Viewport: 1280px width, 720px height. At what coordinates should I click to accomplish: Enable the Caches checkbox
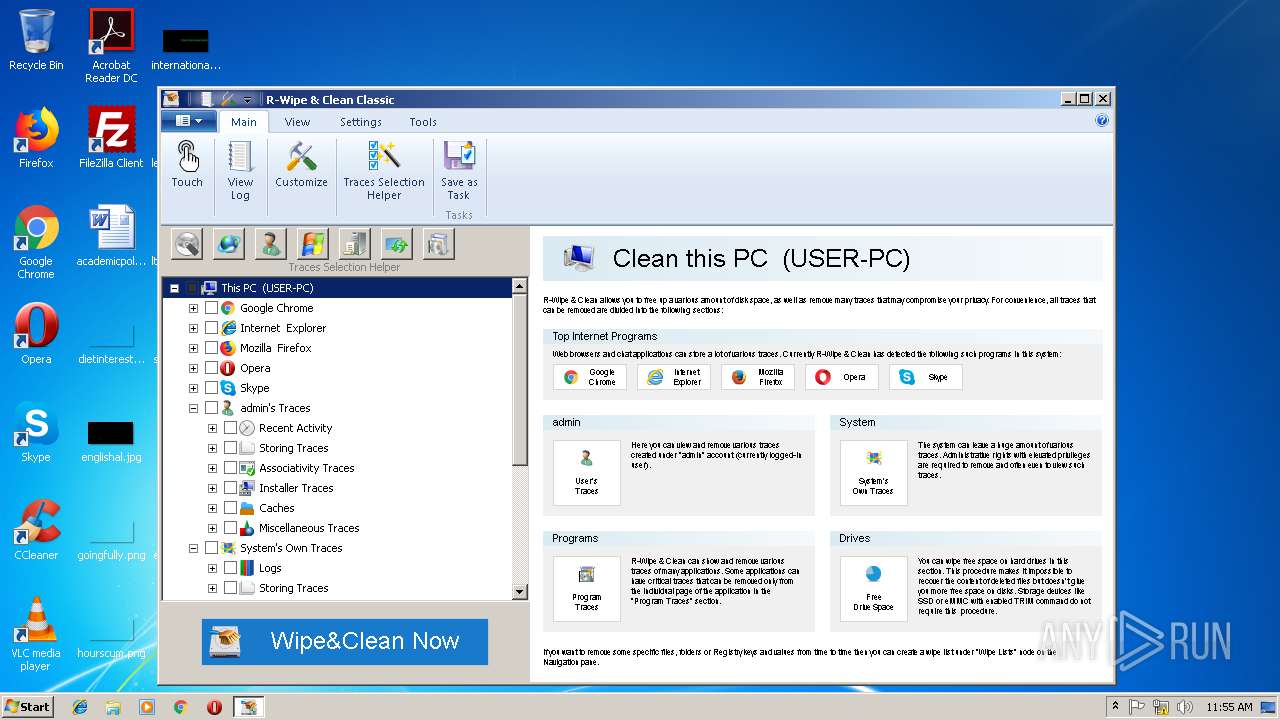coord(230,508)
